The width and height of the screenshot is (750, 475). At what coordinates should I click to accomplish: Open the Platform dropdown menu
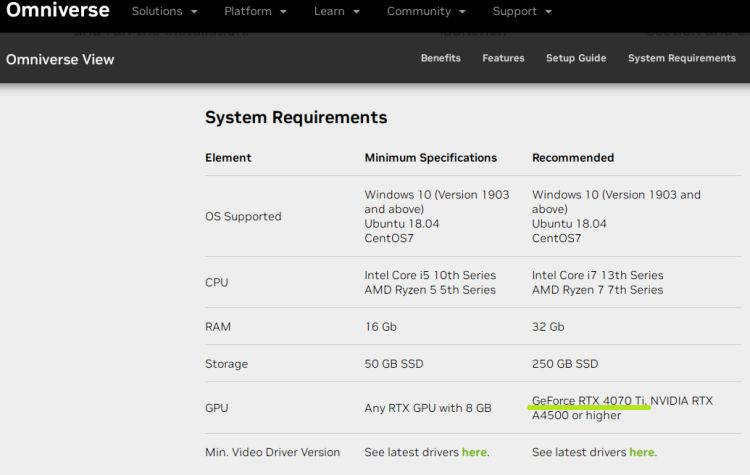[x=255, y=12]
